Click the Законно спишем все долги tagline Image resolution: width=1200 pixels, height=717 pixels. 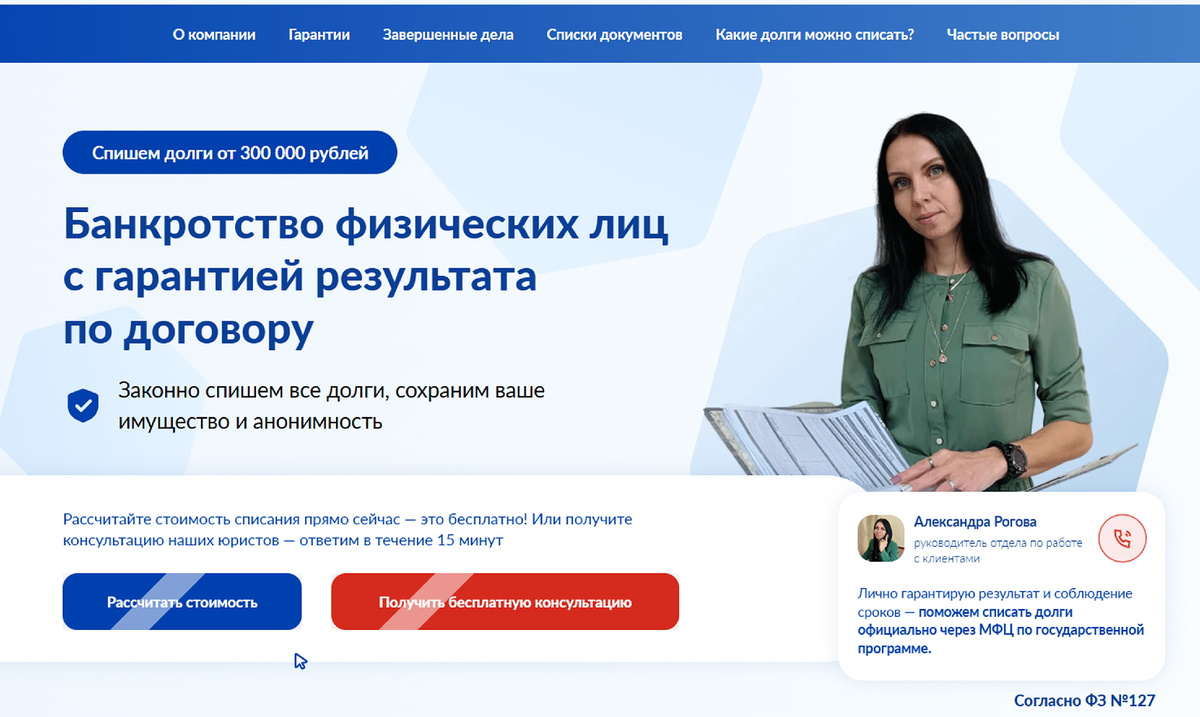point(331,405)
